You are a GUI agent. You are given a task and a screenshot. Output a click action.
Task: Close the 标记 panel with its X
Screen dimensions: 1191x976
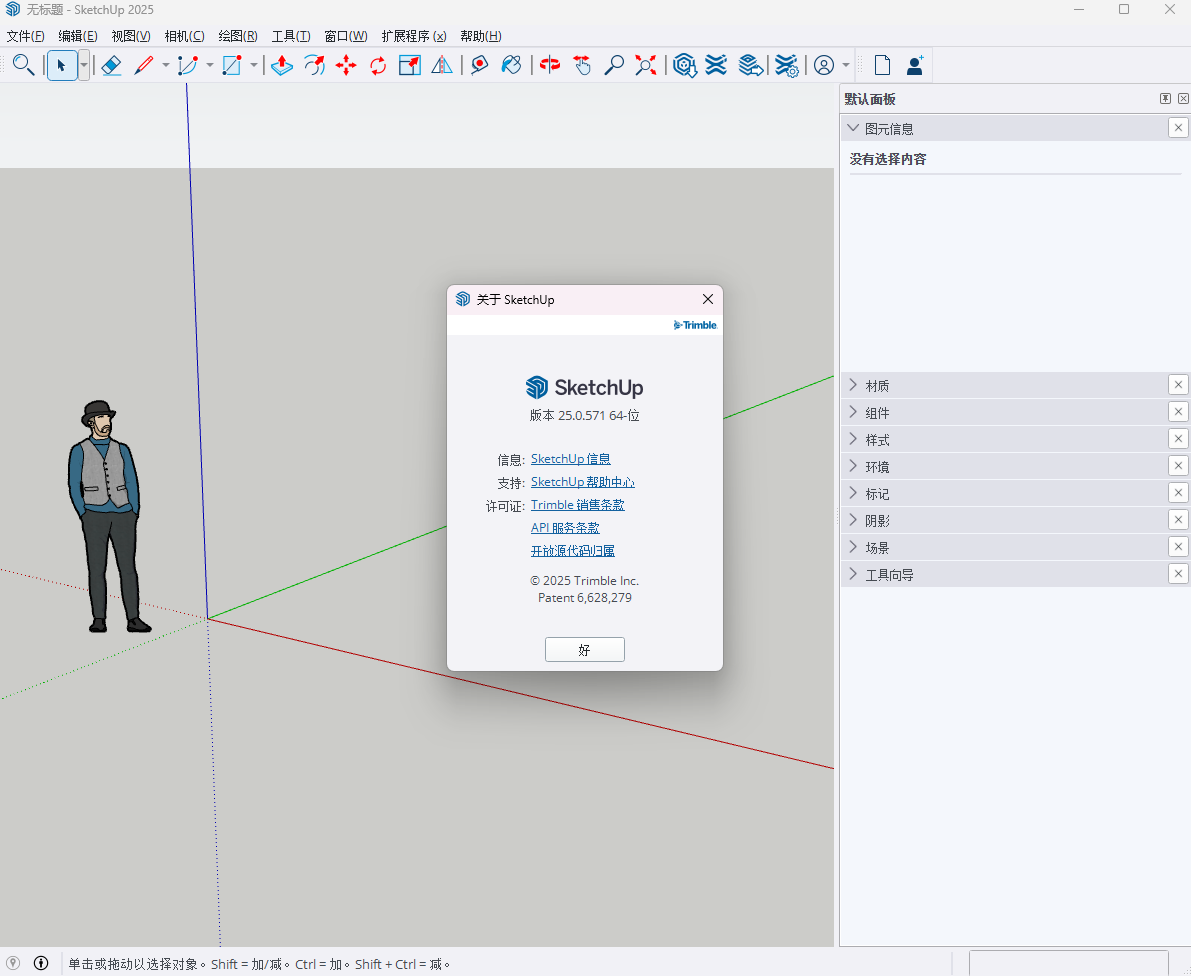point(1178,493)
